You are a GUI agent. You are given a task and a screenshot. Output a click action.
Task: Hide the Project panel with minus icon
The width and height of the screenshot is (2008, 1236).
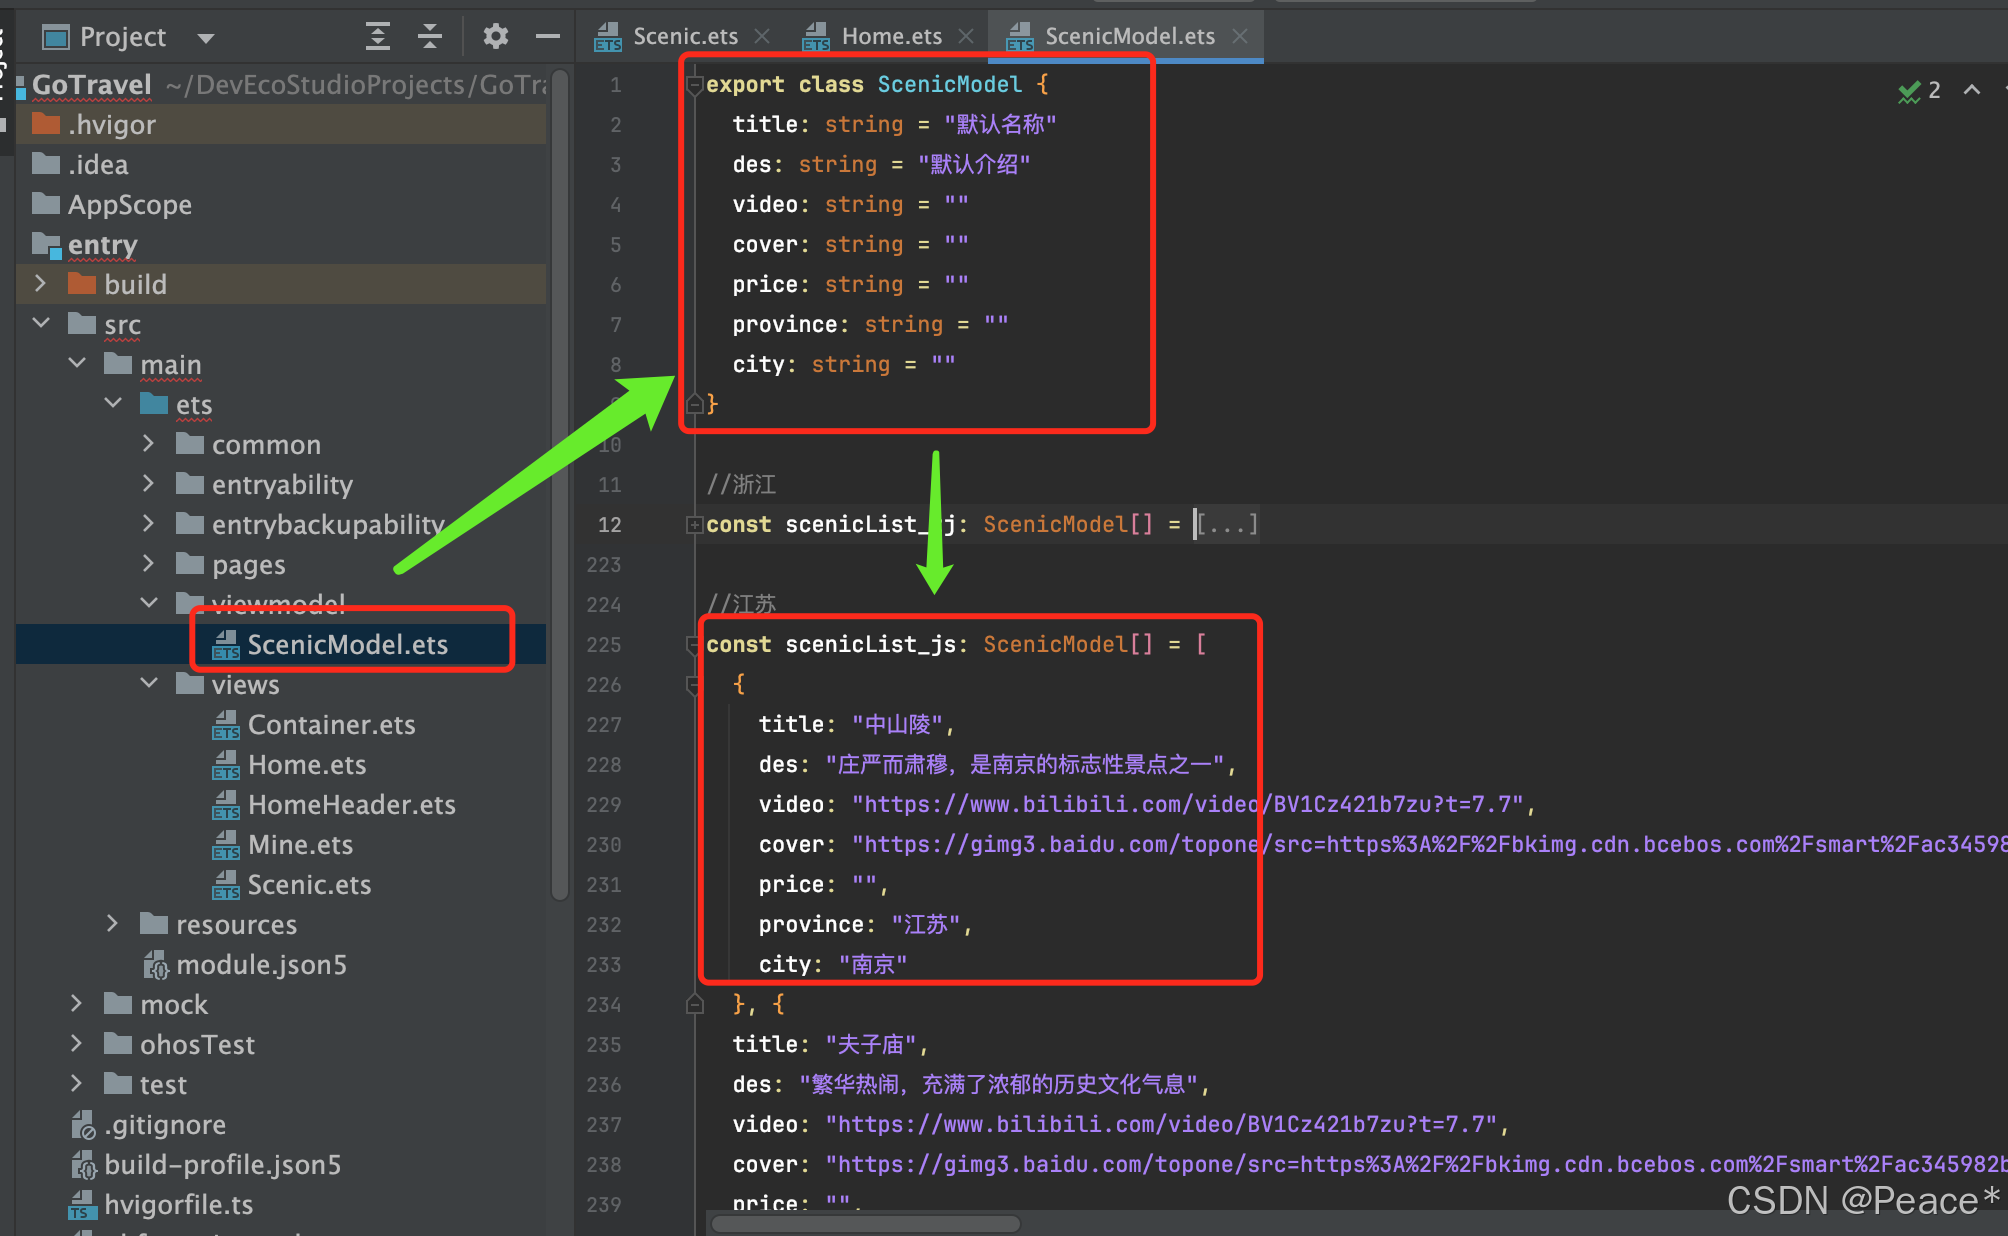click(547, 37)
